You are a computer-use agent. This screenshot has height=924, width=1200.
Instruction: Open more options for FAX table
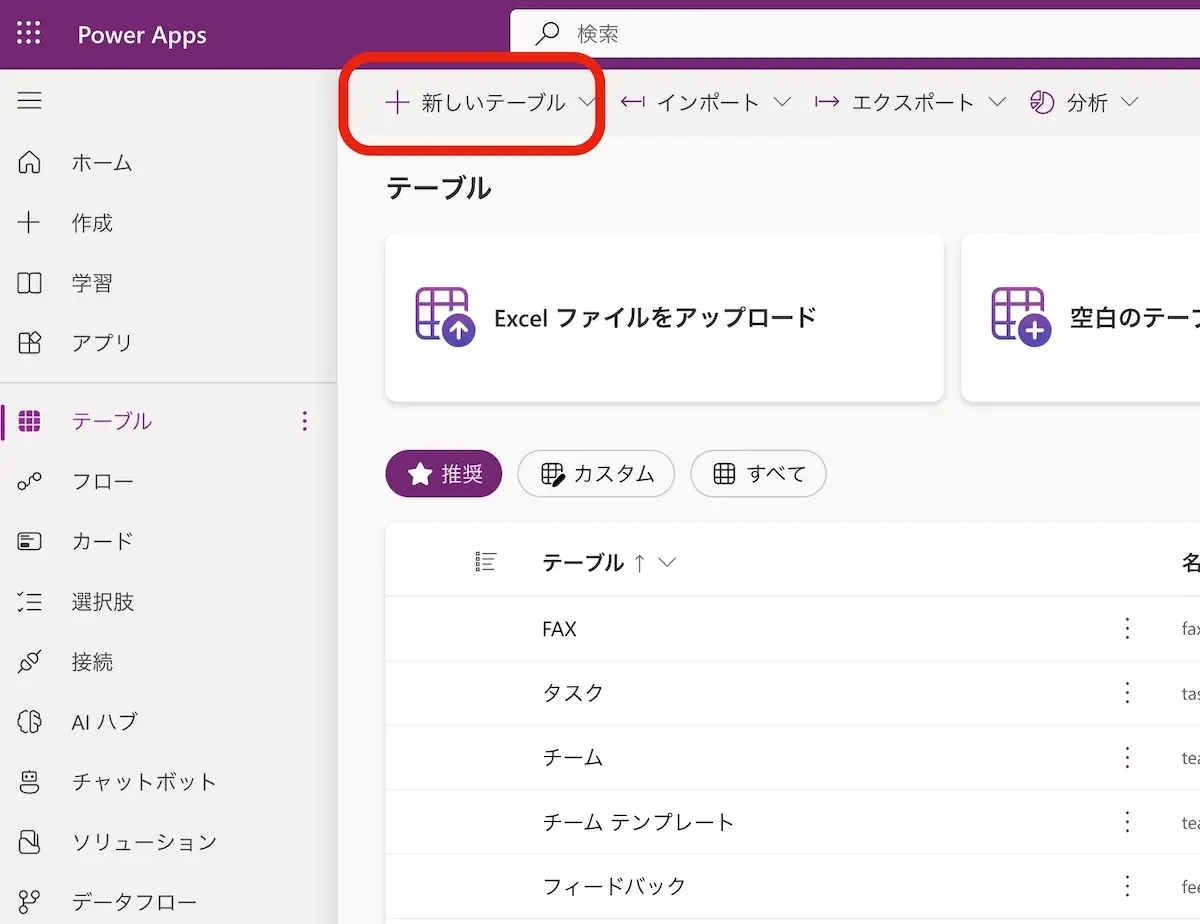point(1127,629)
